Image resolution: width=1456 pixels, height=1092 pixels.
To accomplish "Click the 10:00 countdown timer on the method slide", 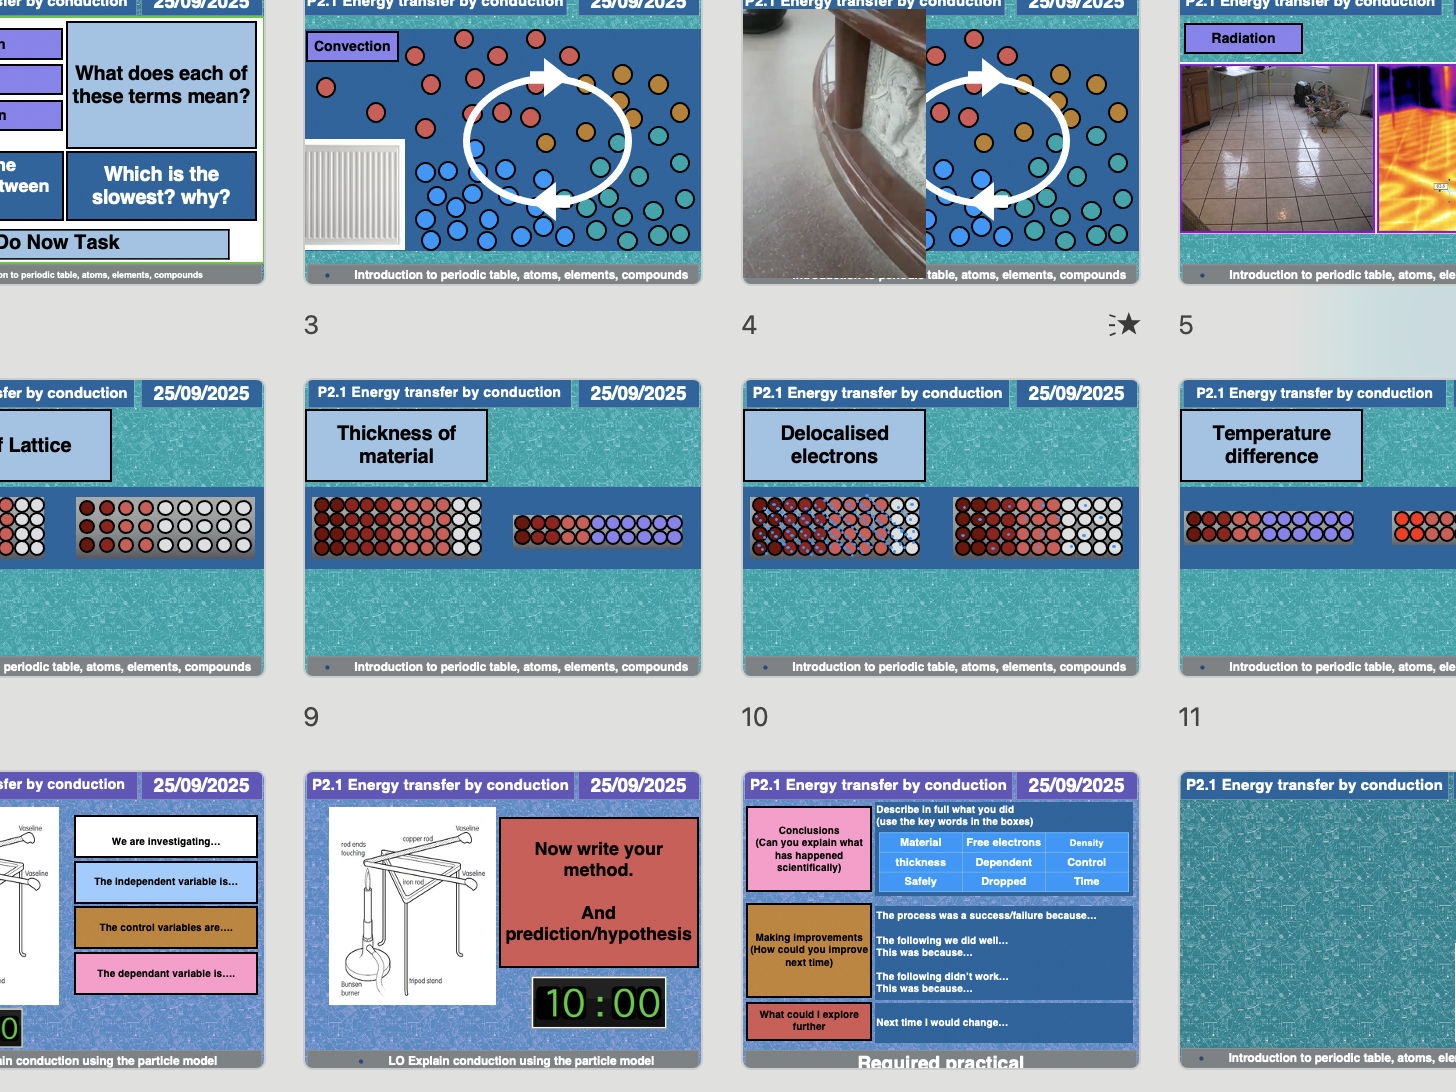I will click(599, 1003).
